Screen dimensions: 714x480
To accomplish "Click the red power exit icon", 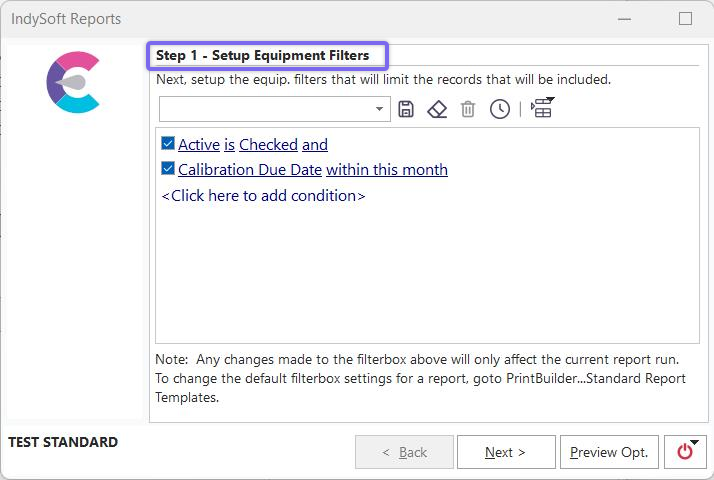I will click(x=685, y=452).
